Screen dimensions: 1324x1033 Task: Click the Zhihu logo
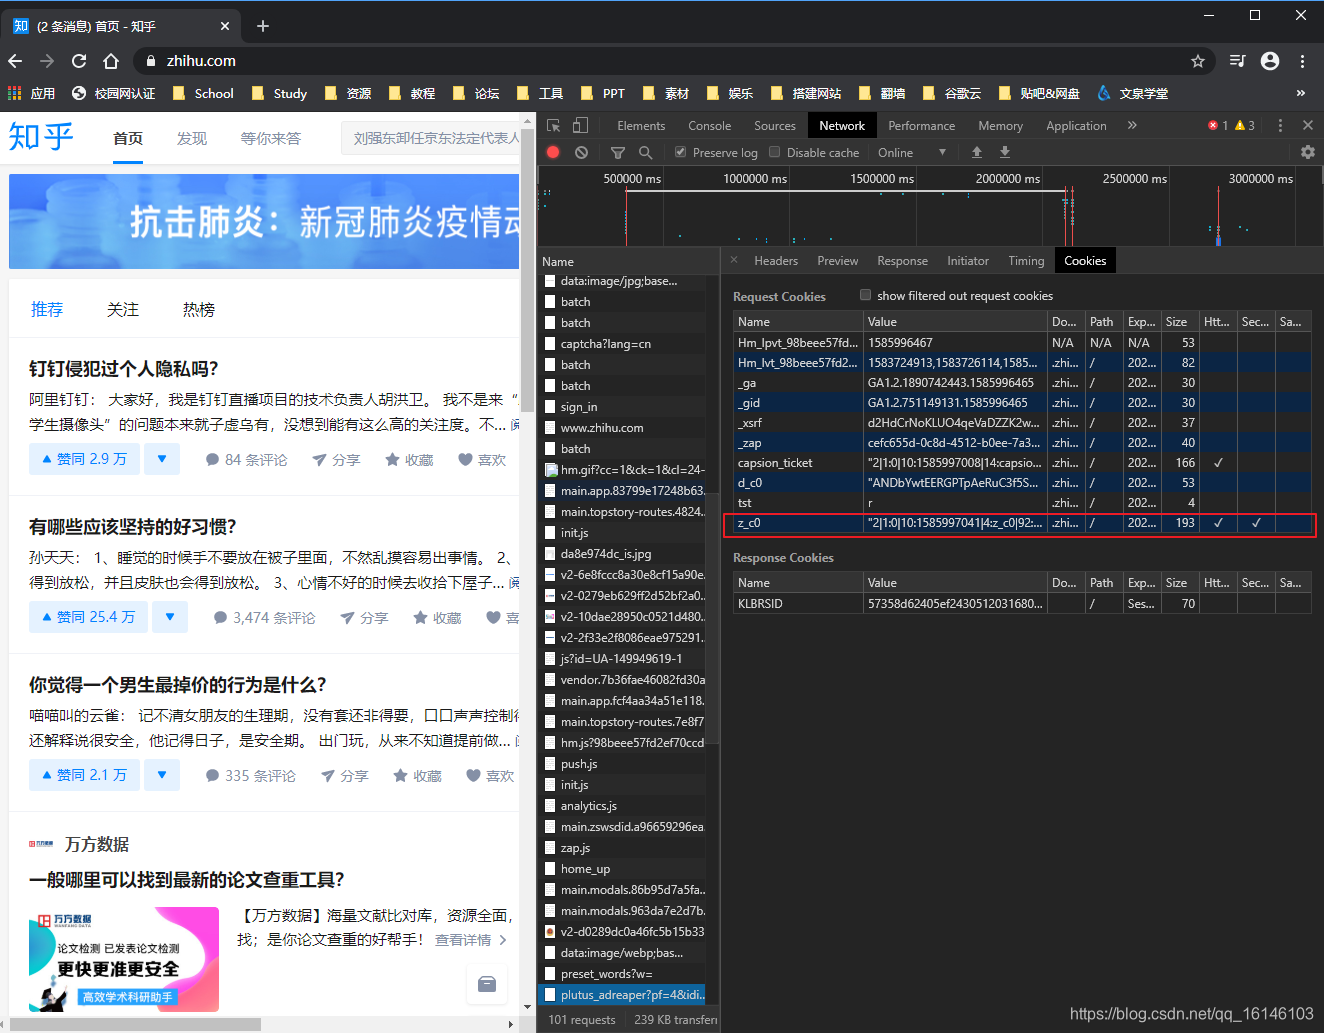pos(41,137)
